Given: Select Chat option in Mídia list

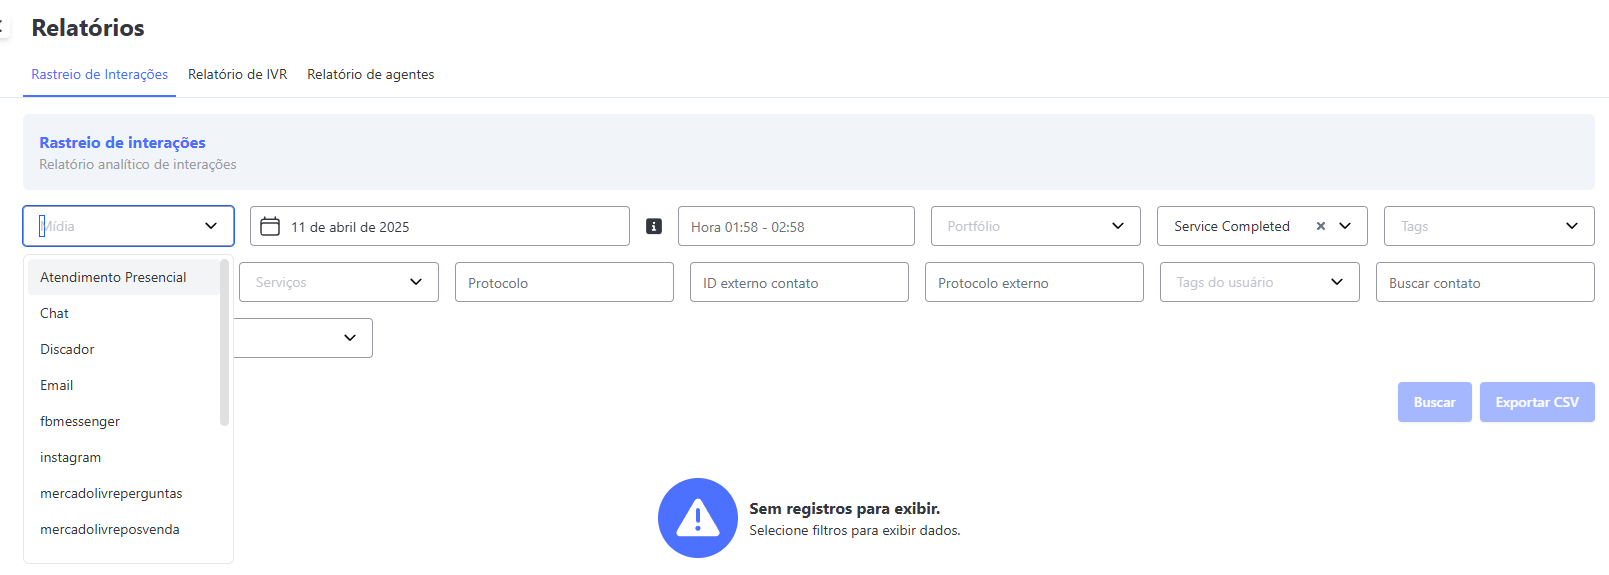Looking at the screenshot, I should click(55, 313).
